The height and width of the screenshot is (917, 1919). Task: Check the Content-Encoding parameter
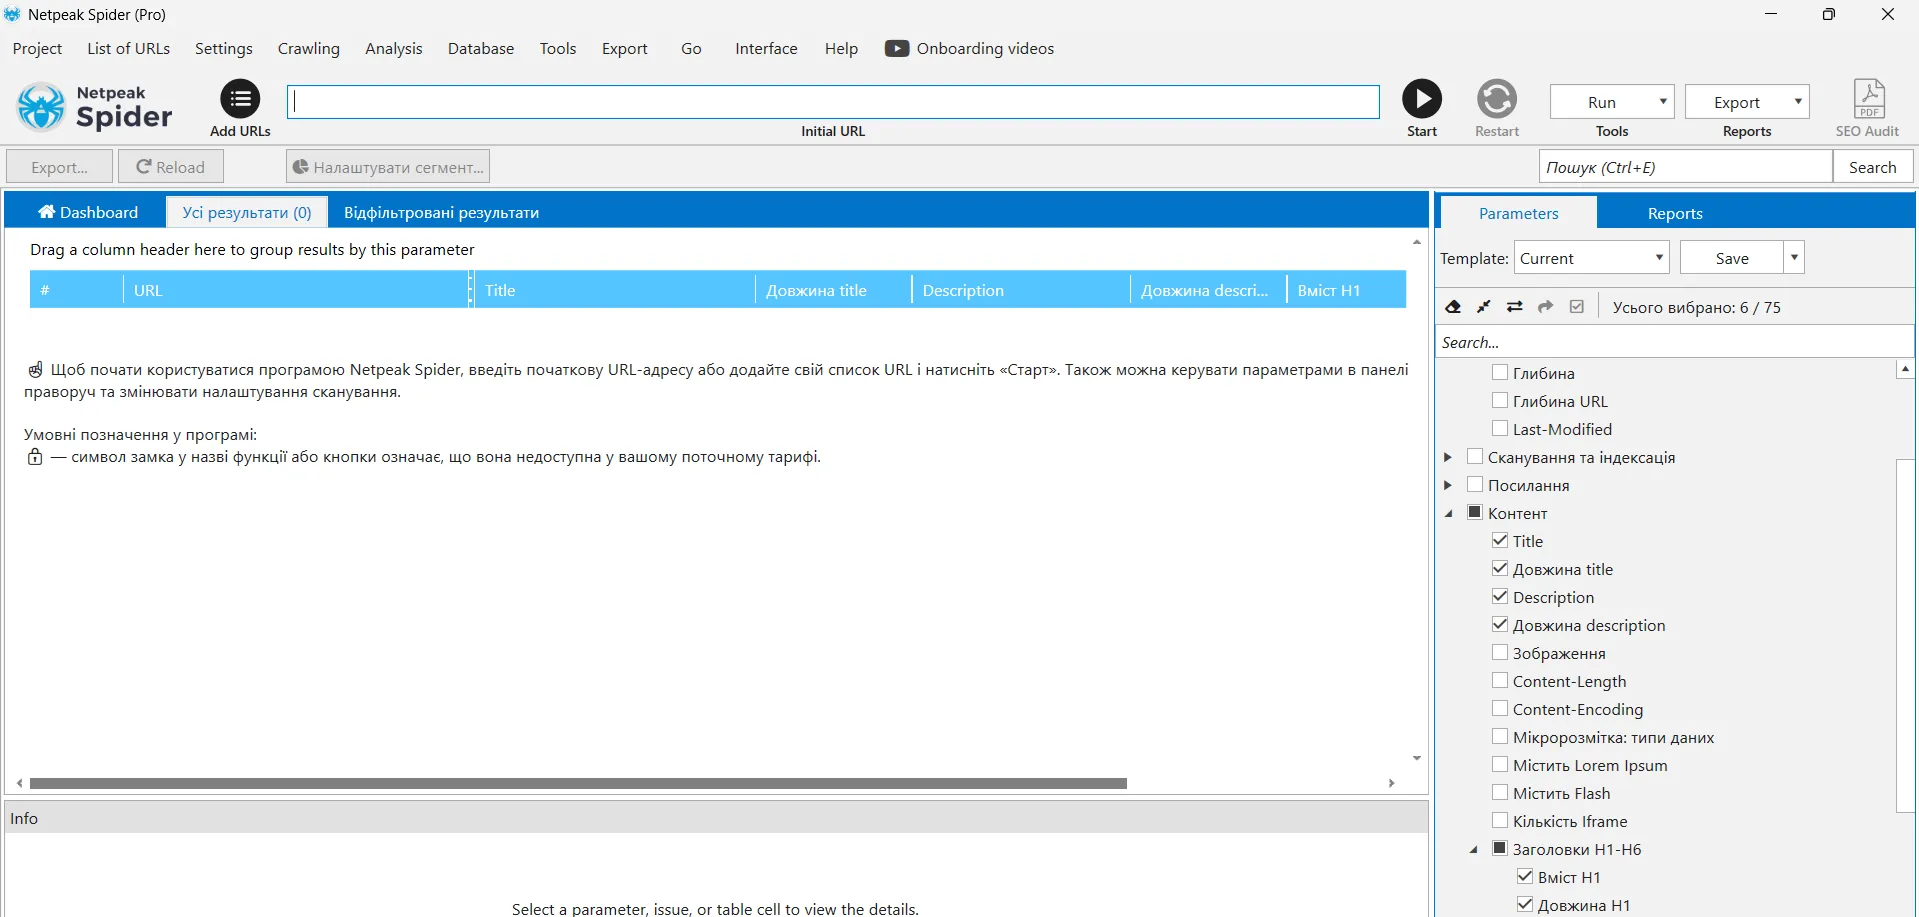1500,708
